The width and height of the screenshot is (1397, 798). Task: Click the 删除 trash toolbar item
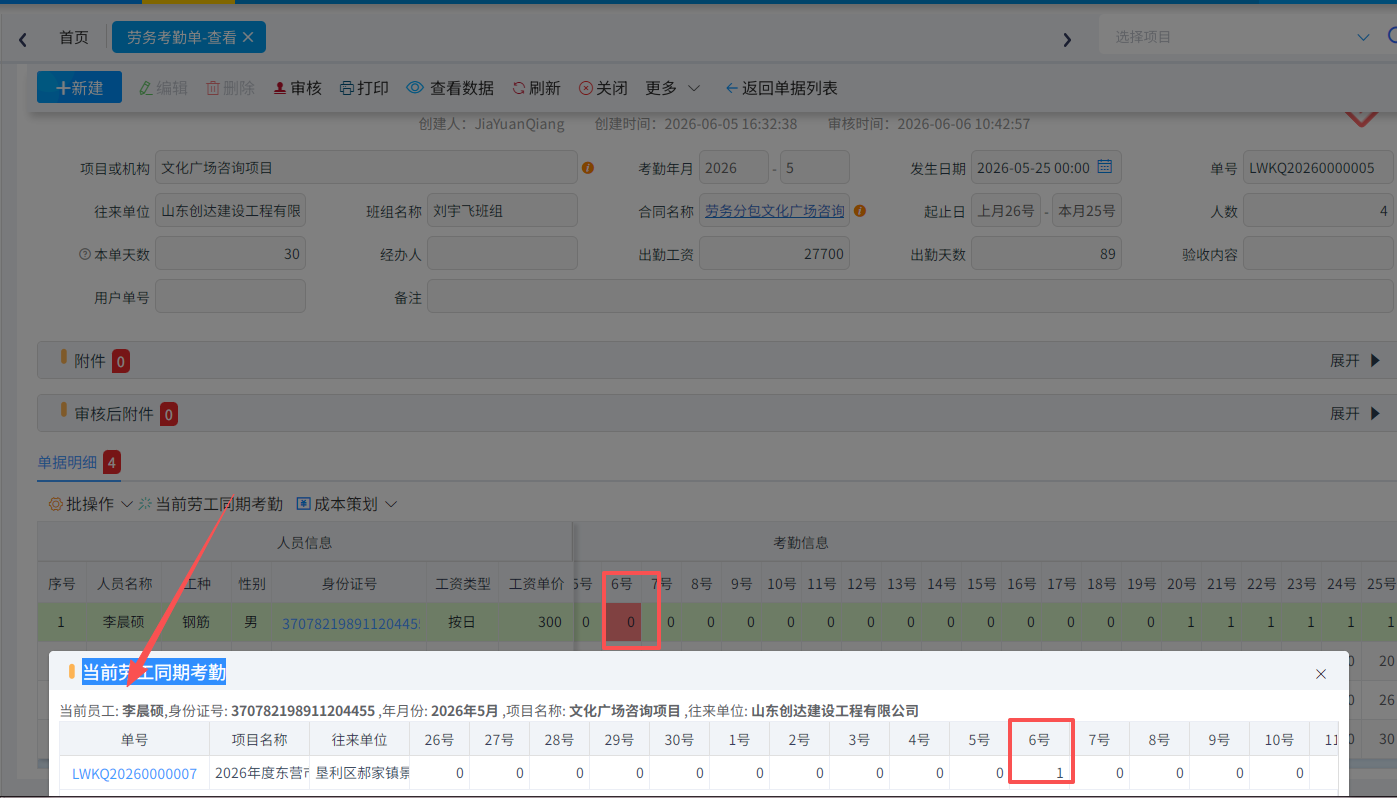coord(230,88)
